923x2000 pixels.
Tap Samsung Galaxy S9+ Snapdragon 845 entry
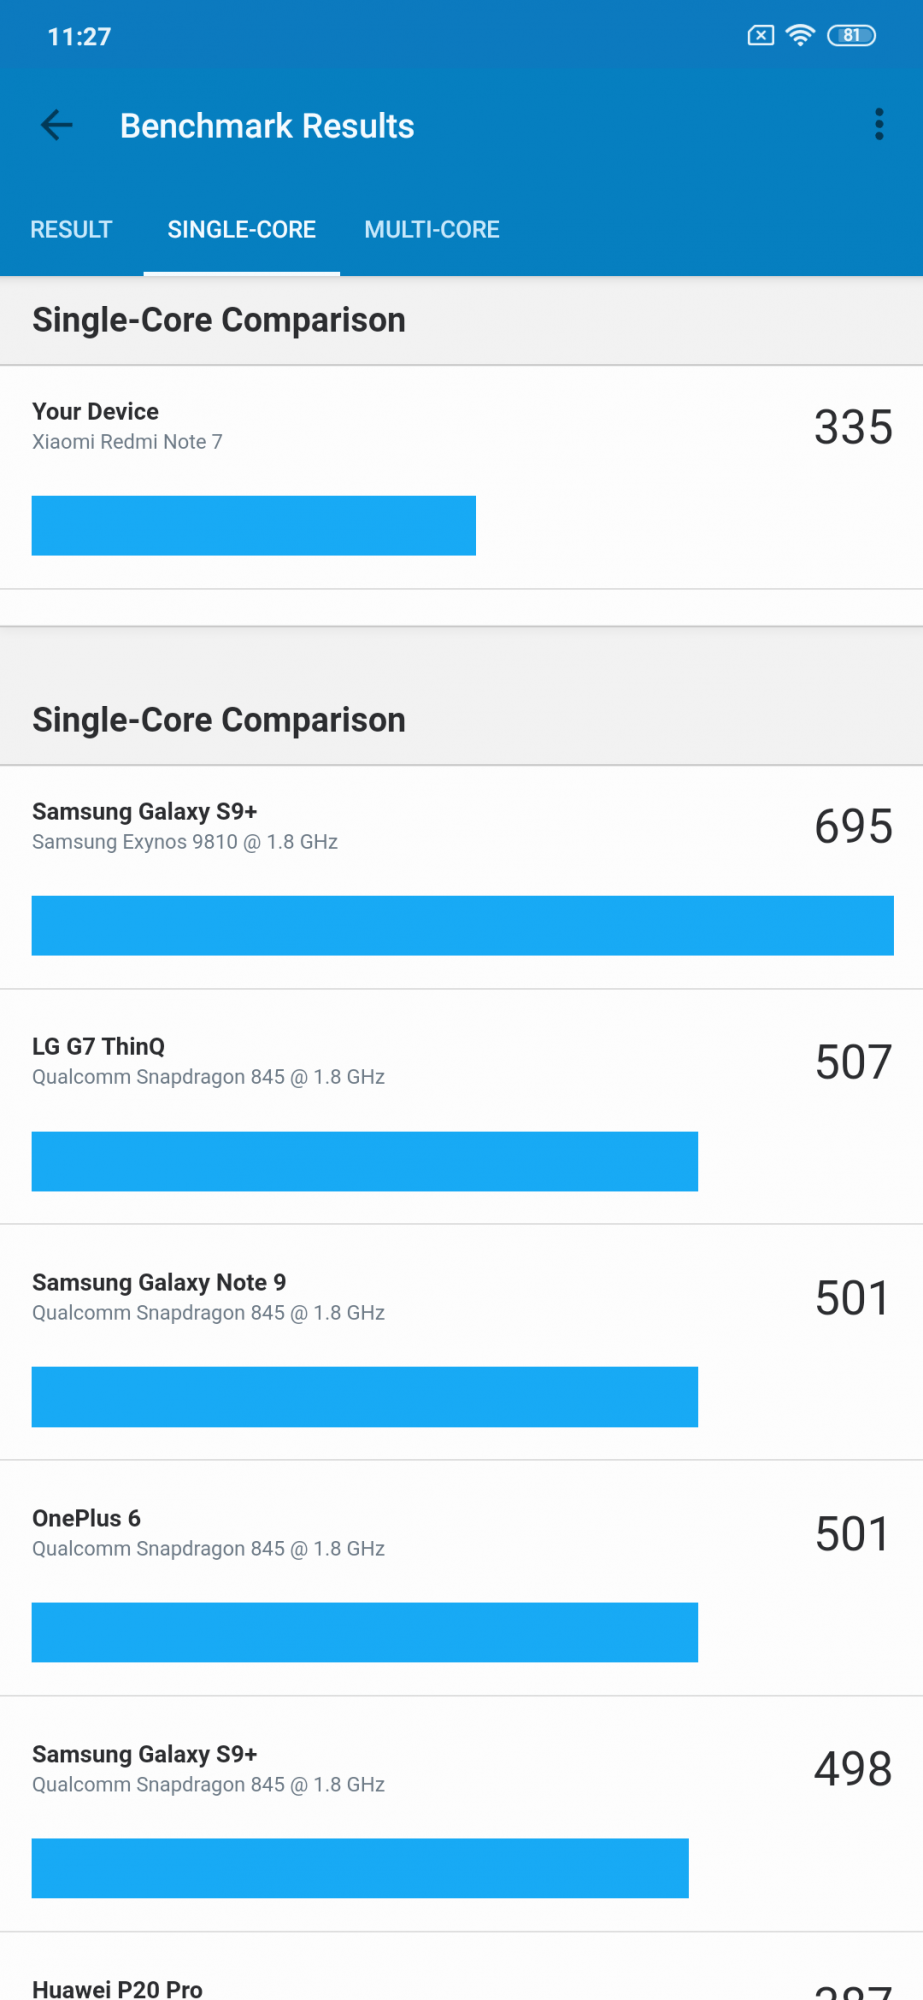(208, 1769)
